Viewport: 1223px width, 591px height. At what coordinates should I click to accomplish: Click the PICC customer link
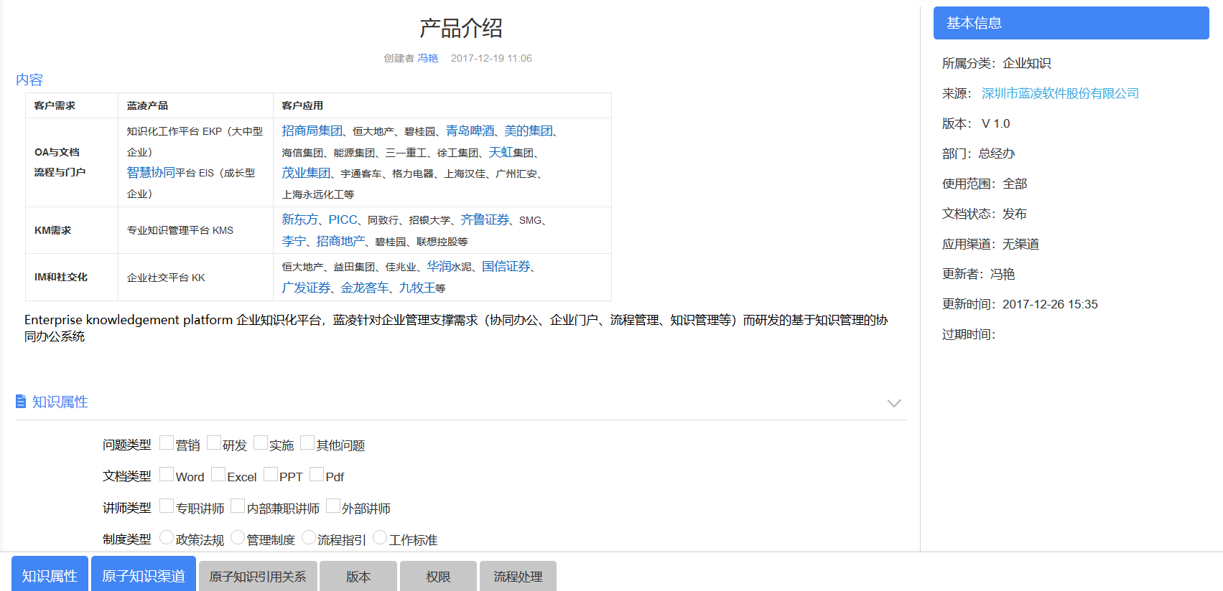(x=343, y=220)
